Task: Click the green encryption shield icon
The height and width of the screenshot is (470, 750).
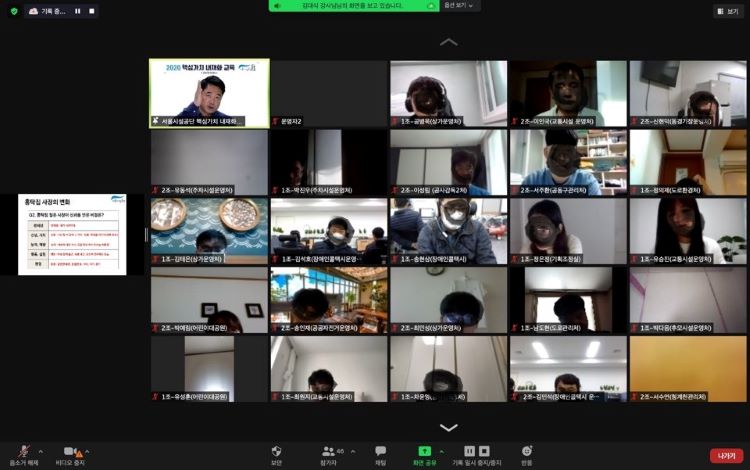Action: 13,11
